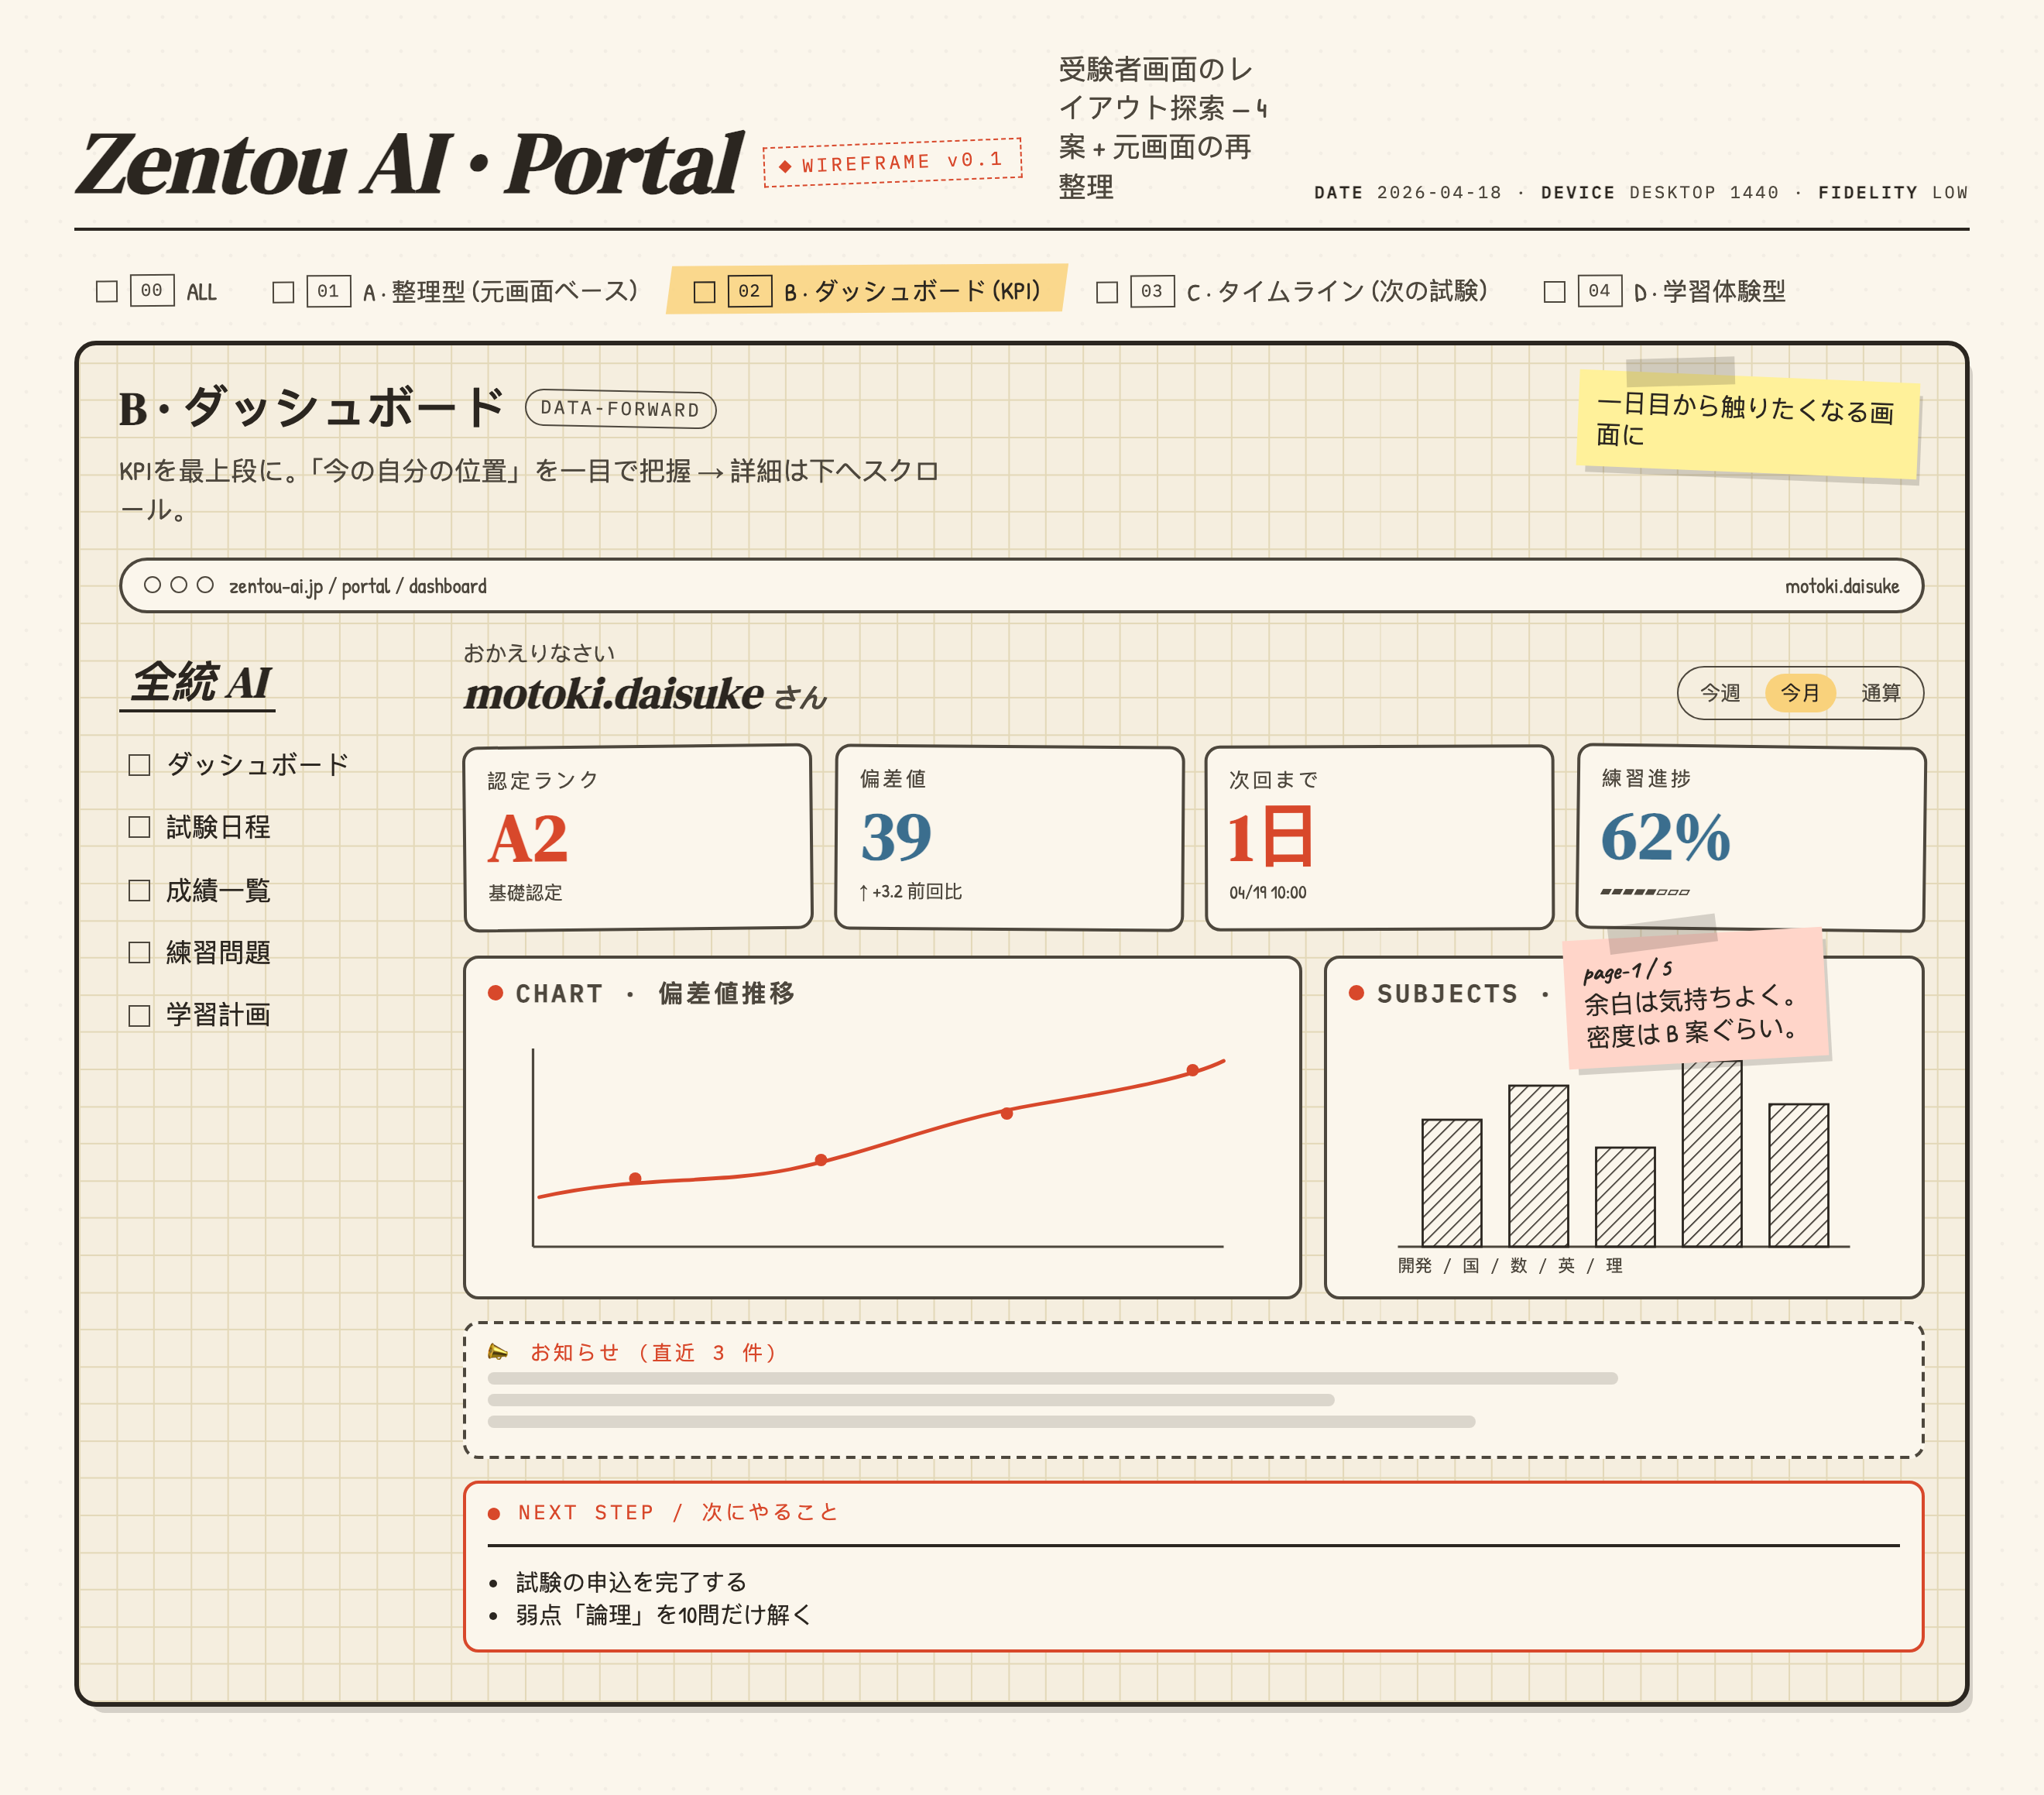The height and width of the screenshot is (1795, 2044).
Task: Click the second window circle in the browser bar
Action: coord(179,585)
